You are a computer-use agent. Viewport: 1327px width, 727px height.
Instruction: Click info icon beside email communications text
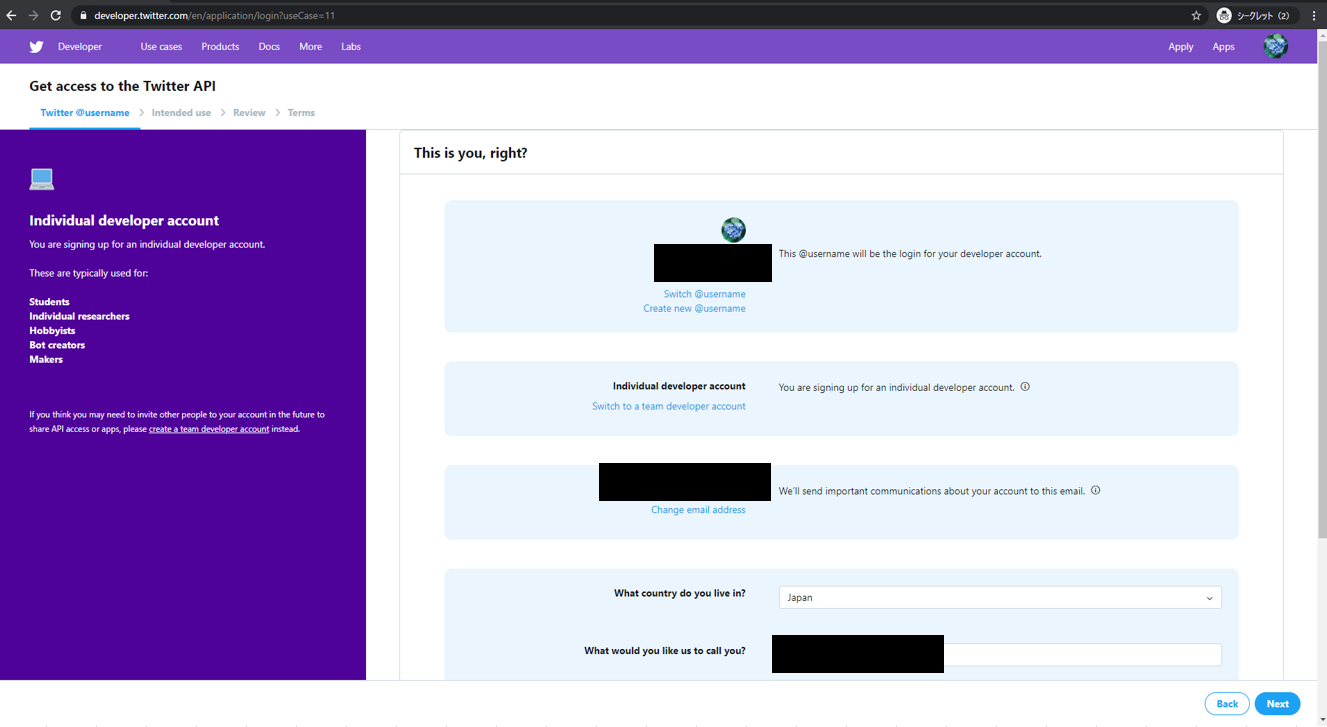pyautogui.click(x=1095, y=490)
